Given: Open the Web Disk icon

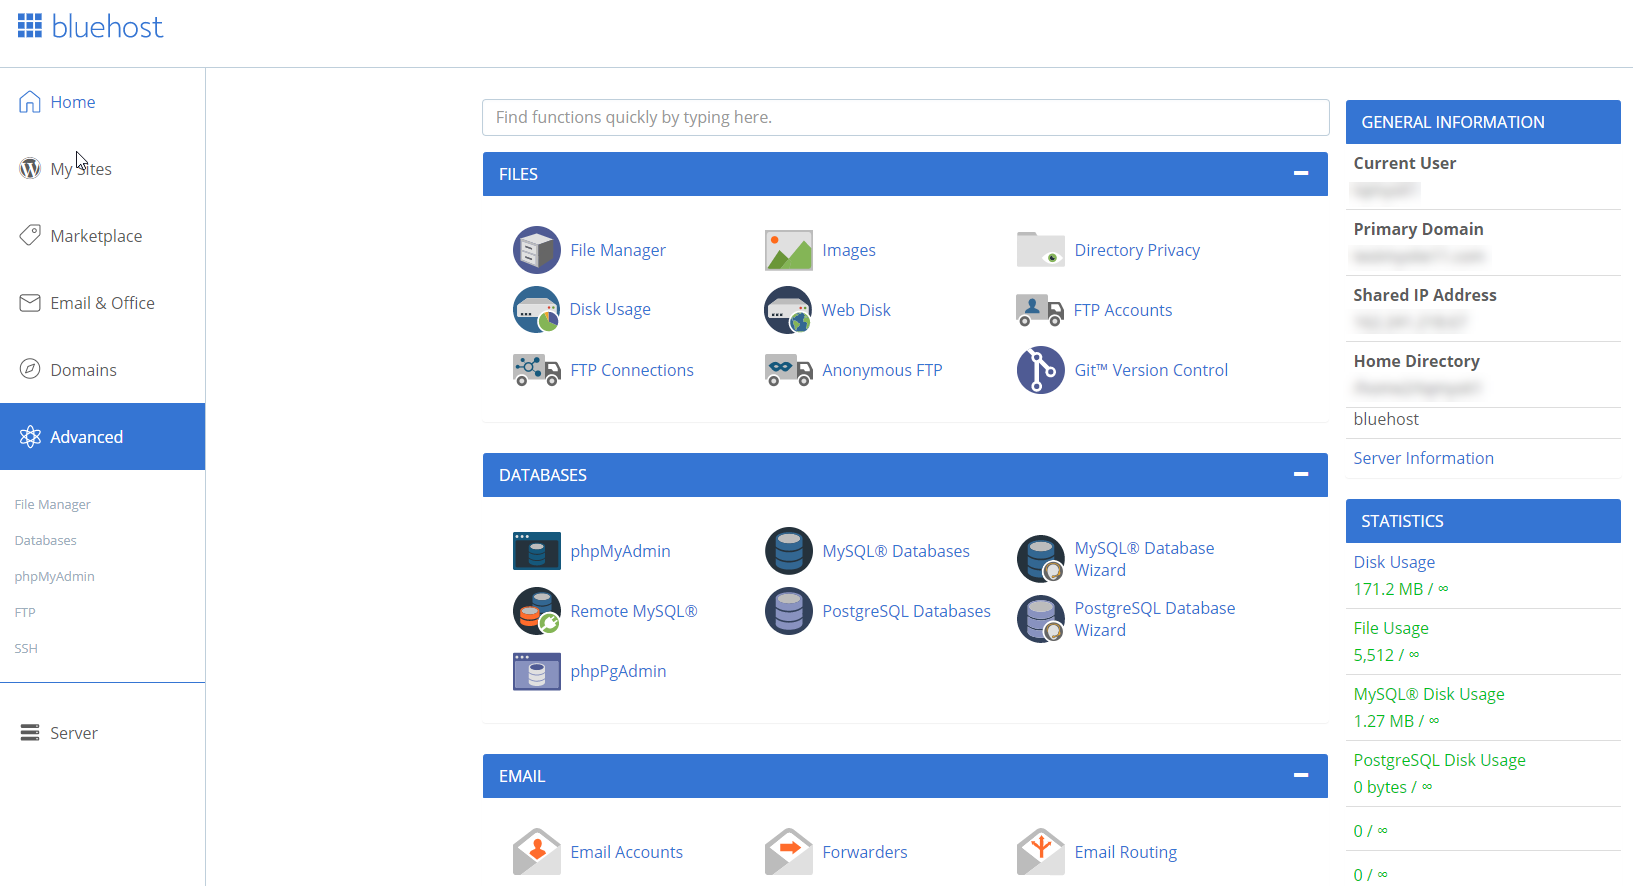Looking at the screenshot, I should click(789, 310).
